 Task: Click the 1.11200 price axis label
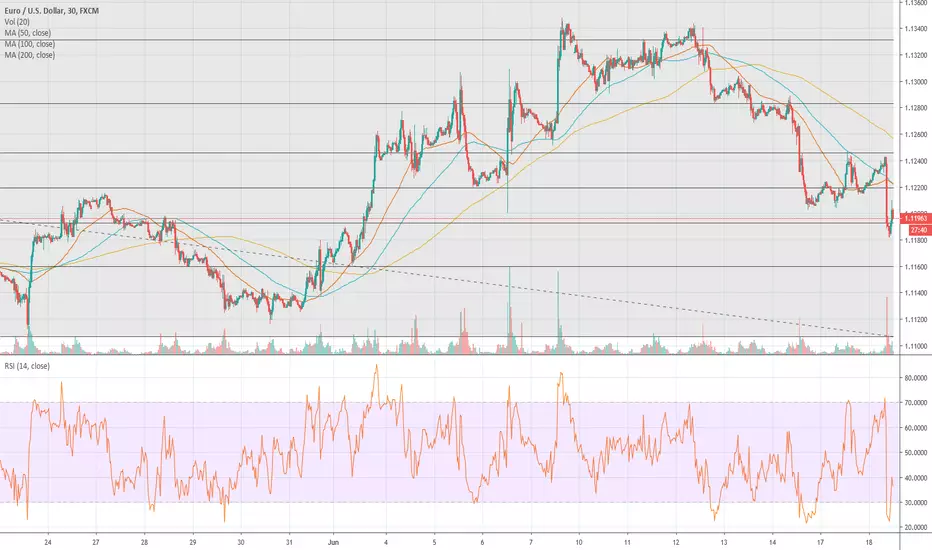[x=917, y=319]
